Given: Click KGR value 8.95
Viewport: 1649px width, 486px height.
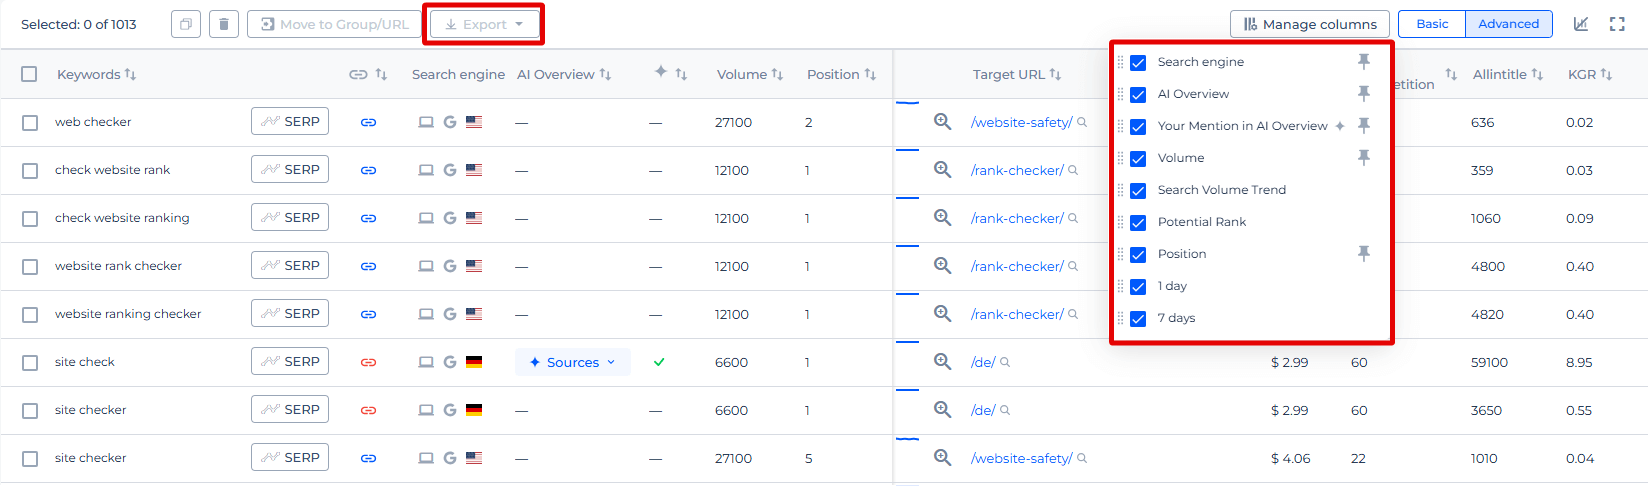Looking at the screenshot, I should click(x=1579, y=362).
